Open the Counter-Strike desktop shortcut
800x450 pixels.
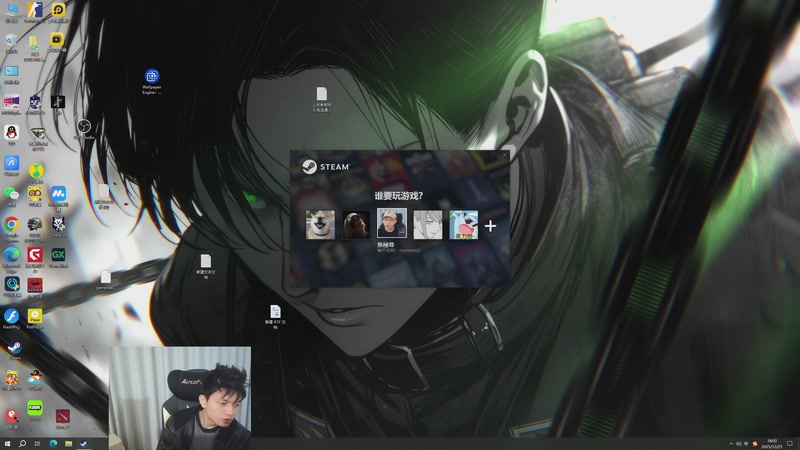(34, 12)
